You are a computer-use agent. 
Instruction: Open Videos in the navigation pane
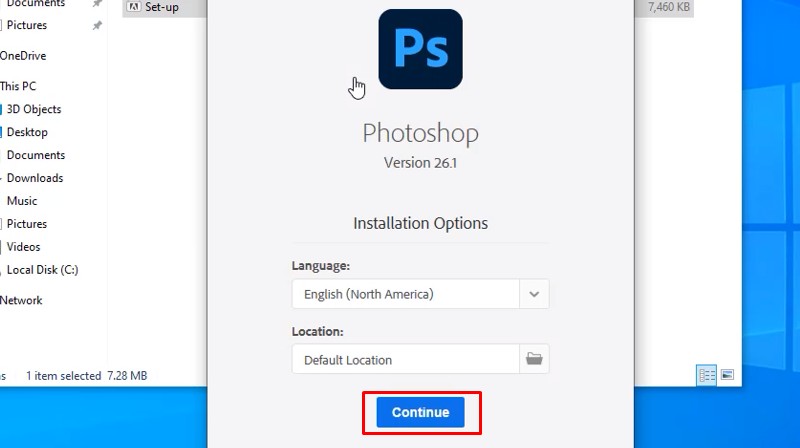click(x=24, y=247)
